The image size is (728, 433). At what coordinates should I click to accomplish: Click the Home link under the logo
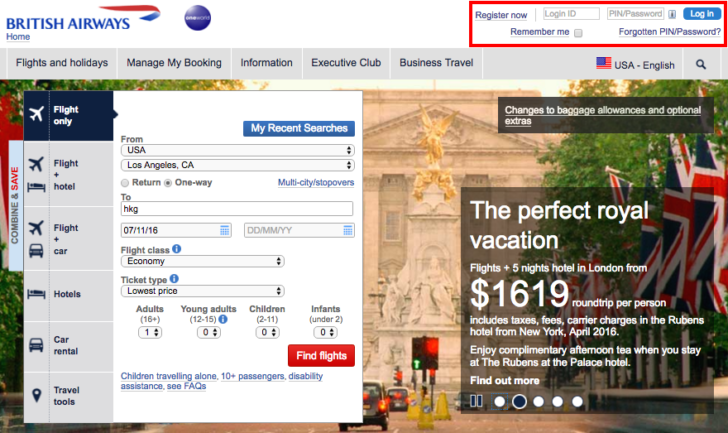pos(18,37)
